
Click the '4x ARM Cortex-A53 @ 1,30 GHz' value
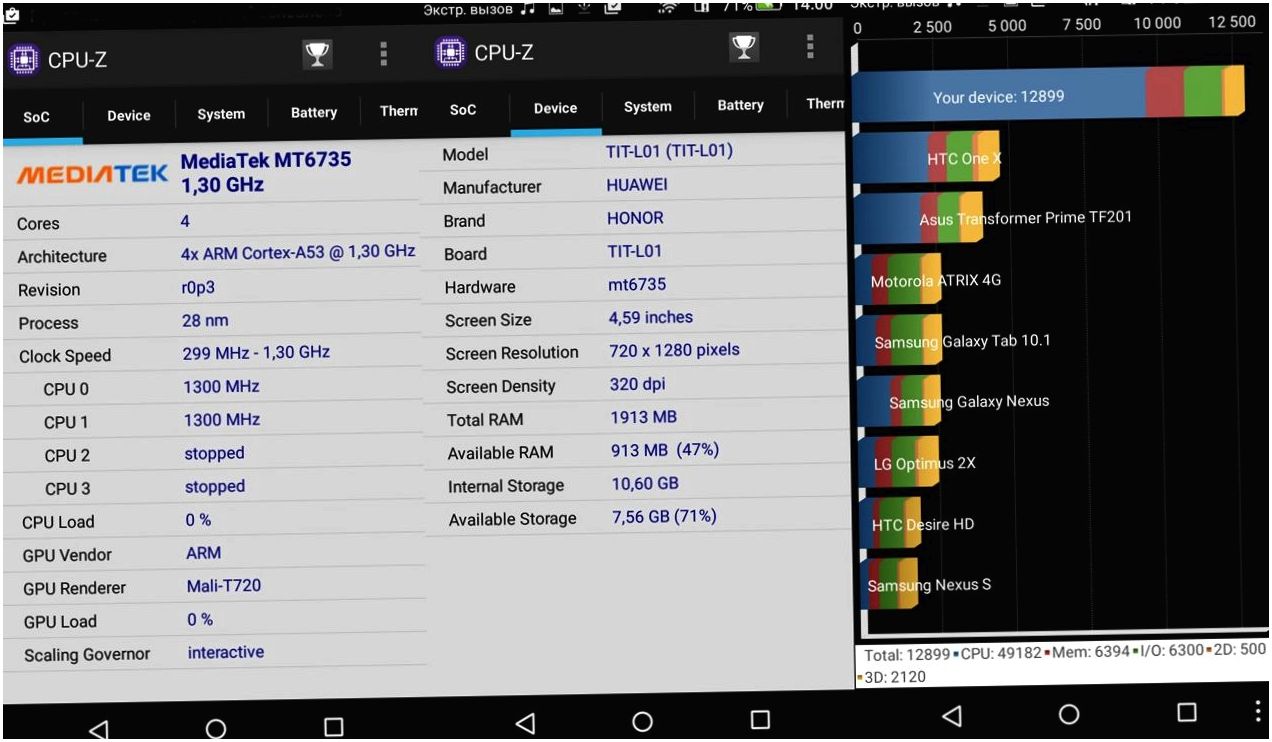point(298,253)
